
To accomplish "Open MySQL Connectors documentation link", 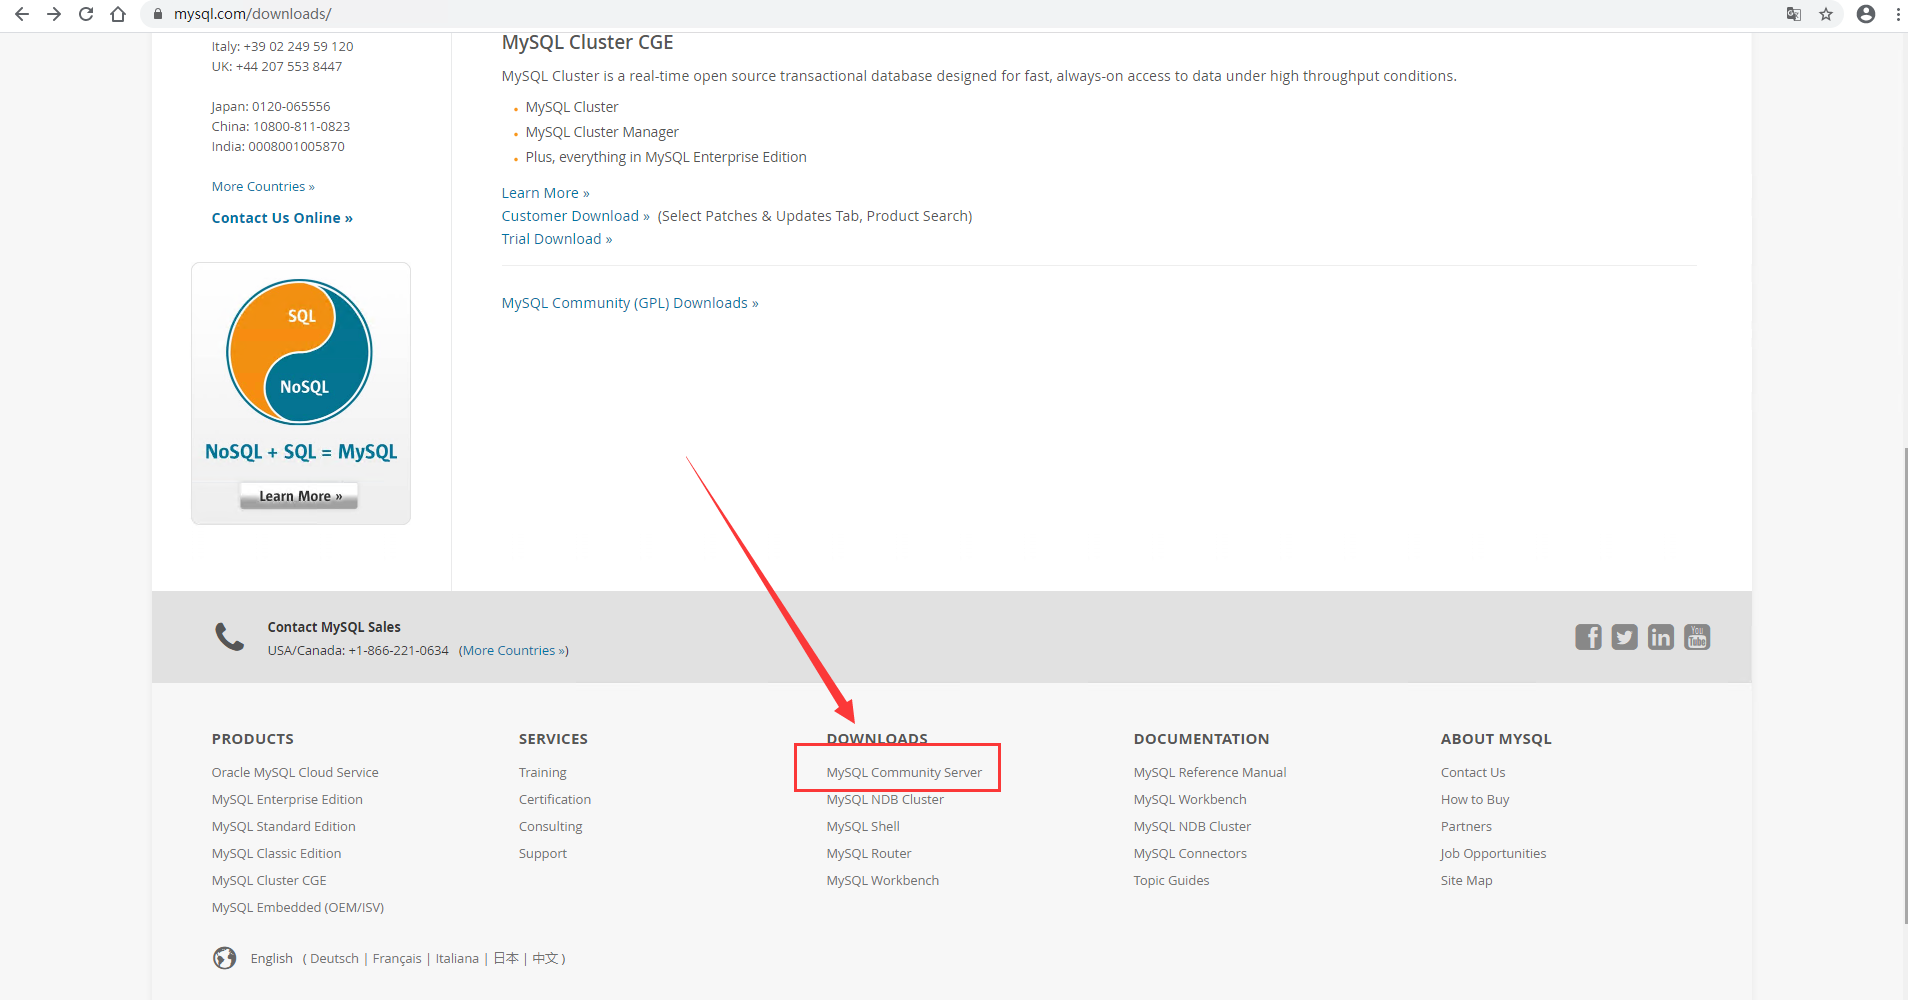I will 1190,854.
